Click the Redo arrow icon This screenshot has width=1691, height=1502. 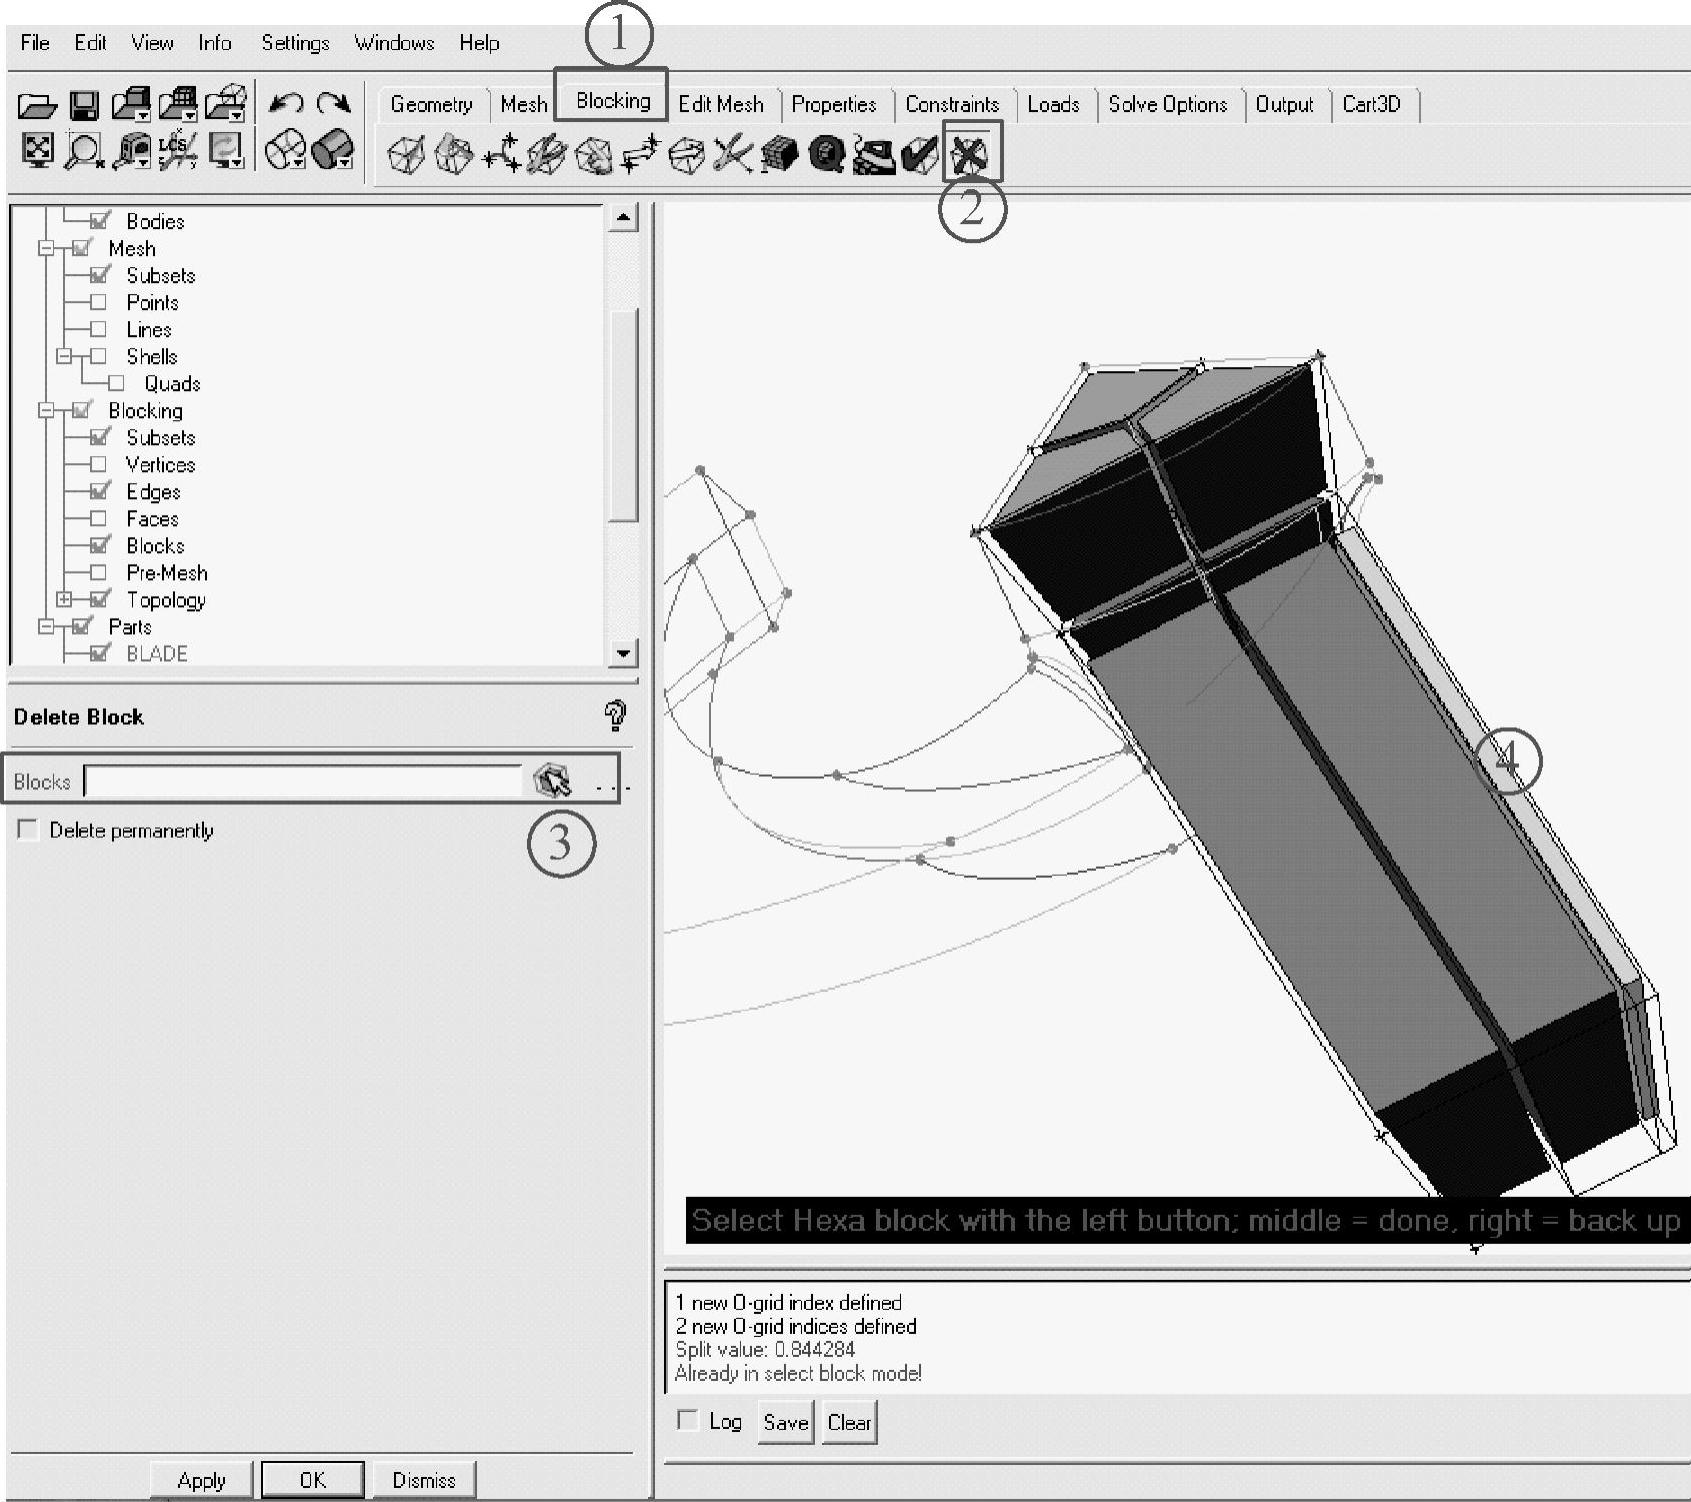333,103
